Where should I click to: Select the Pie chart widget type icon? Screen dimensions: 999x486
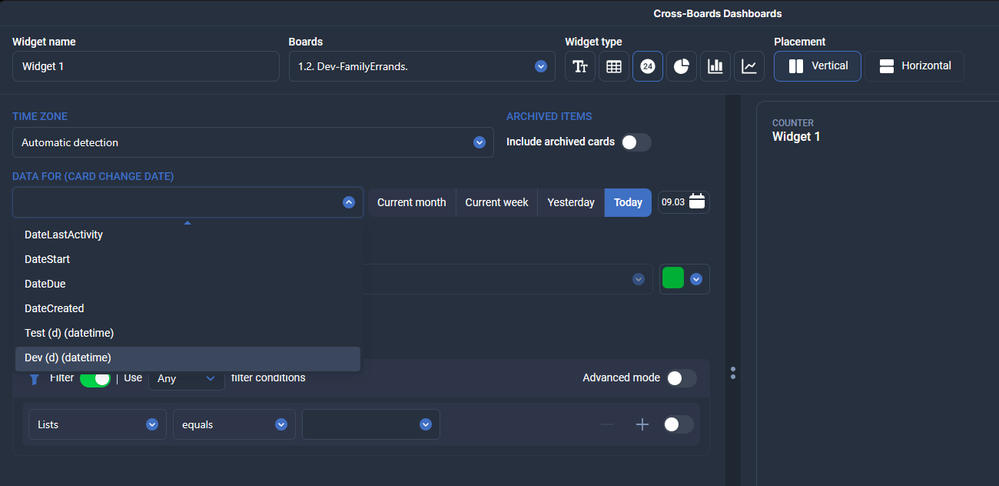coord(681,66)
